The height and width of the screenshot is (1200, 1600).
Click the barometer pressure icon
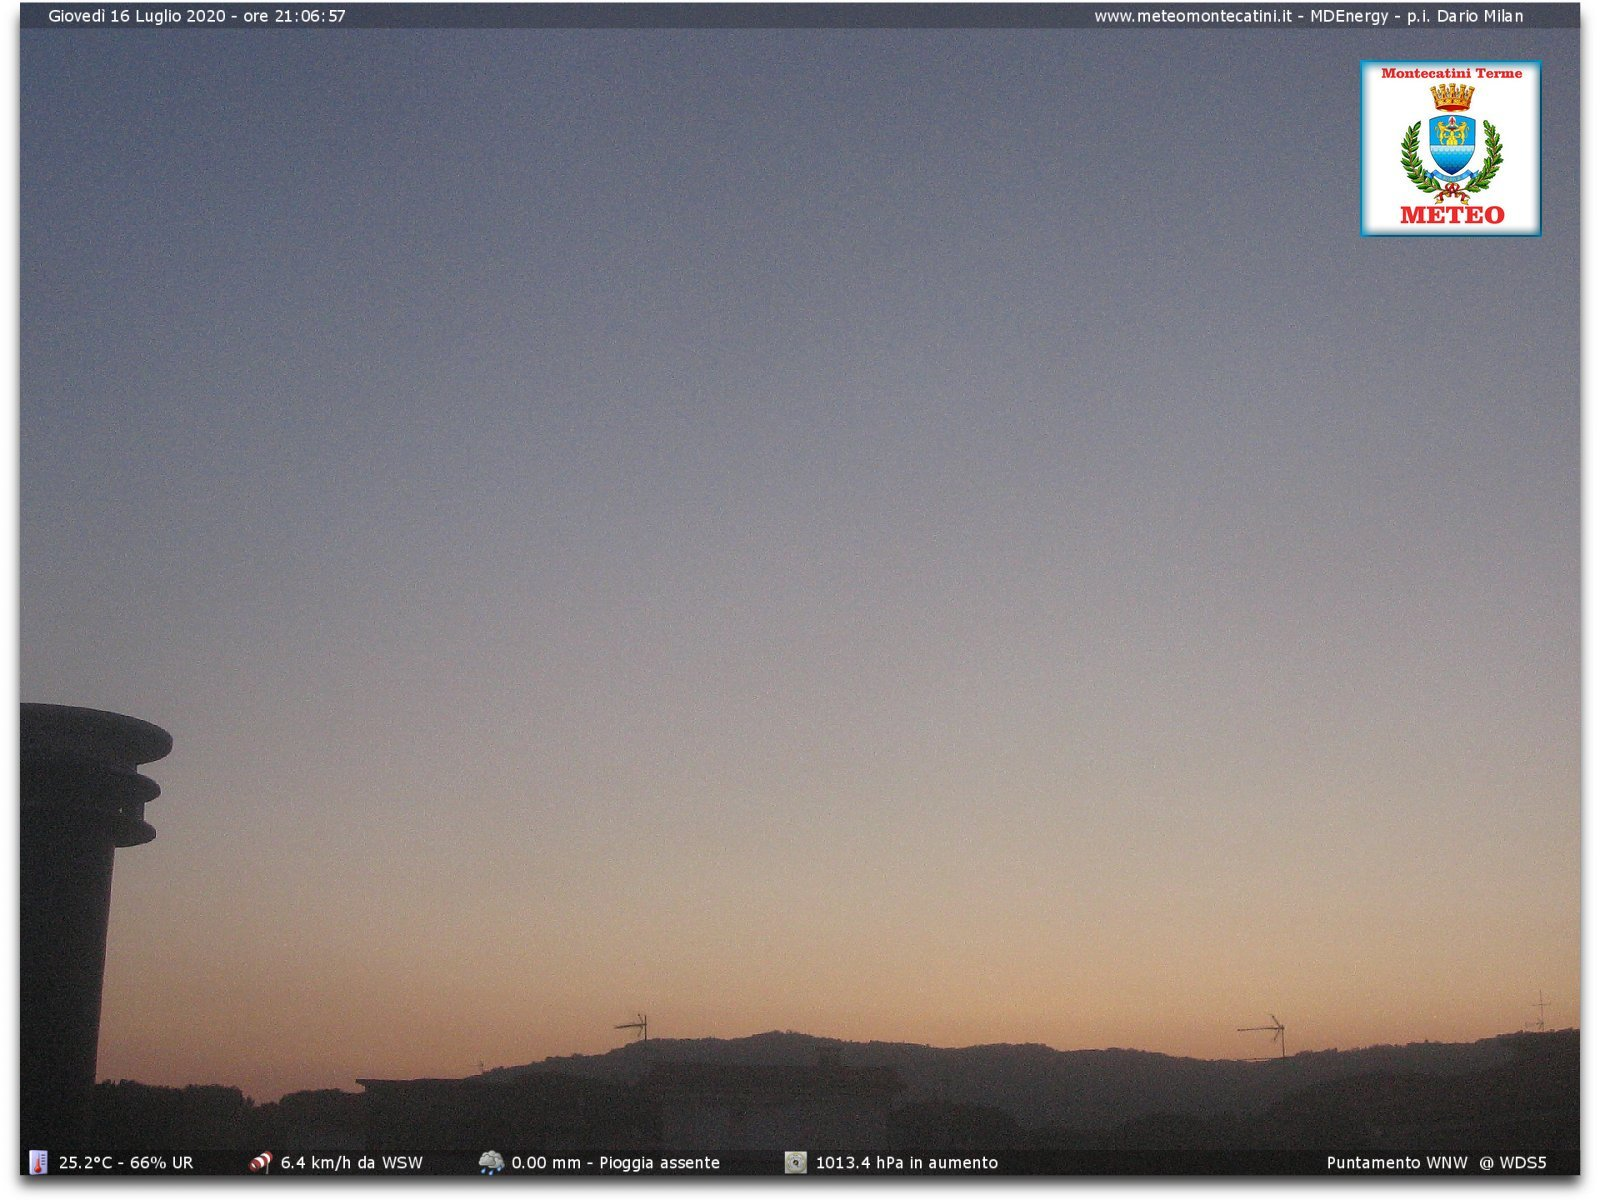click(795, 1162)
